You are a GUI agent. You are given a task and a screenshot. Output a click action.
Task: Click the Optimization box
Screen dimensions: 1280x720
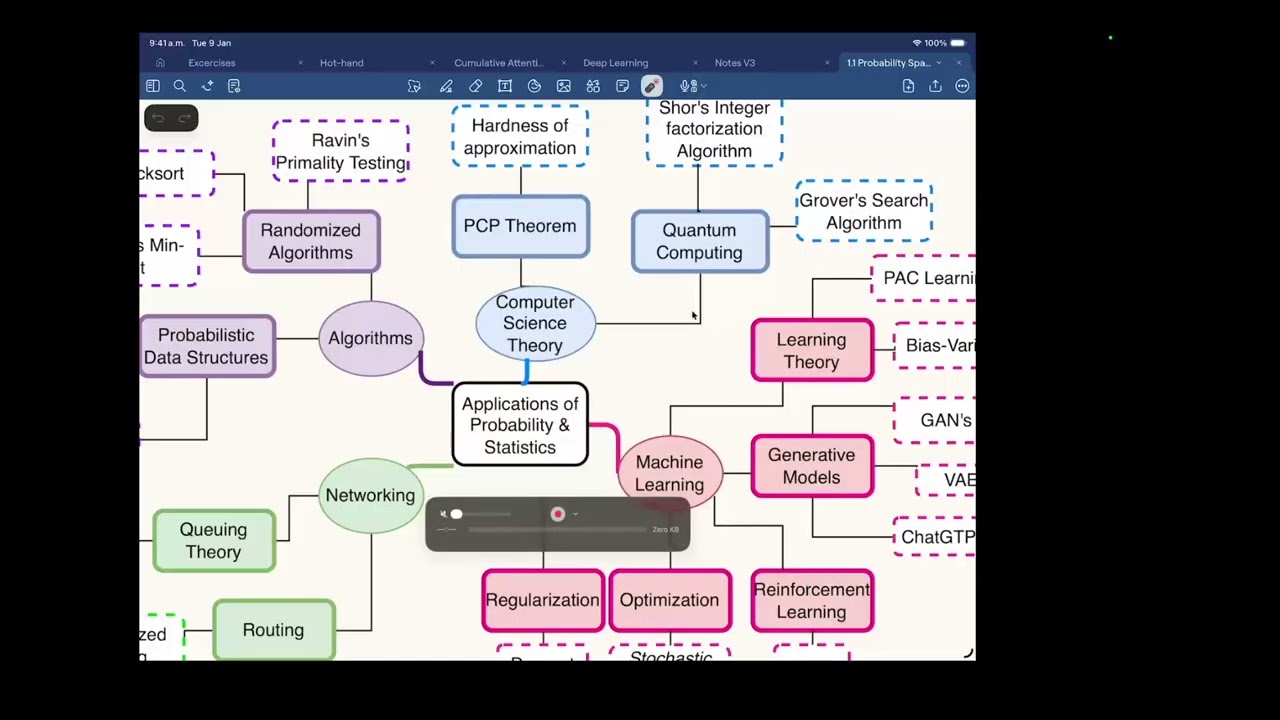(670, 601)
